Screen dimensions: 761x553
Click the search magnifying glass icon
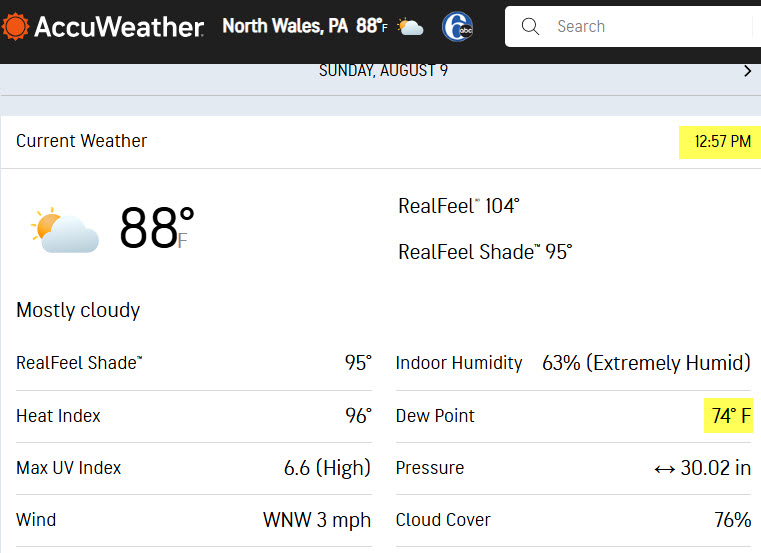coord(530,26)
